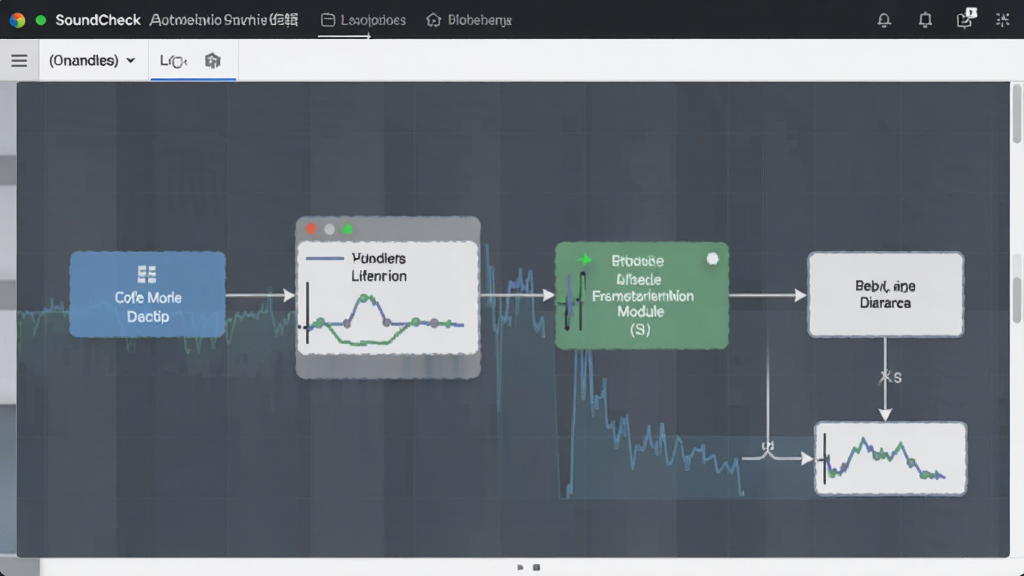The image size is (1024, 576).
Task: Click the green status dot beside SoundCheck
Action: [x=40, y=20]
